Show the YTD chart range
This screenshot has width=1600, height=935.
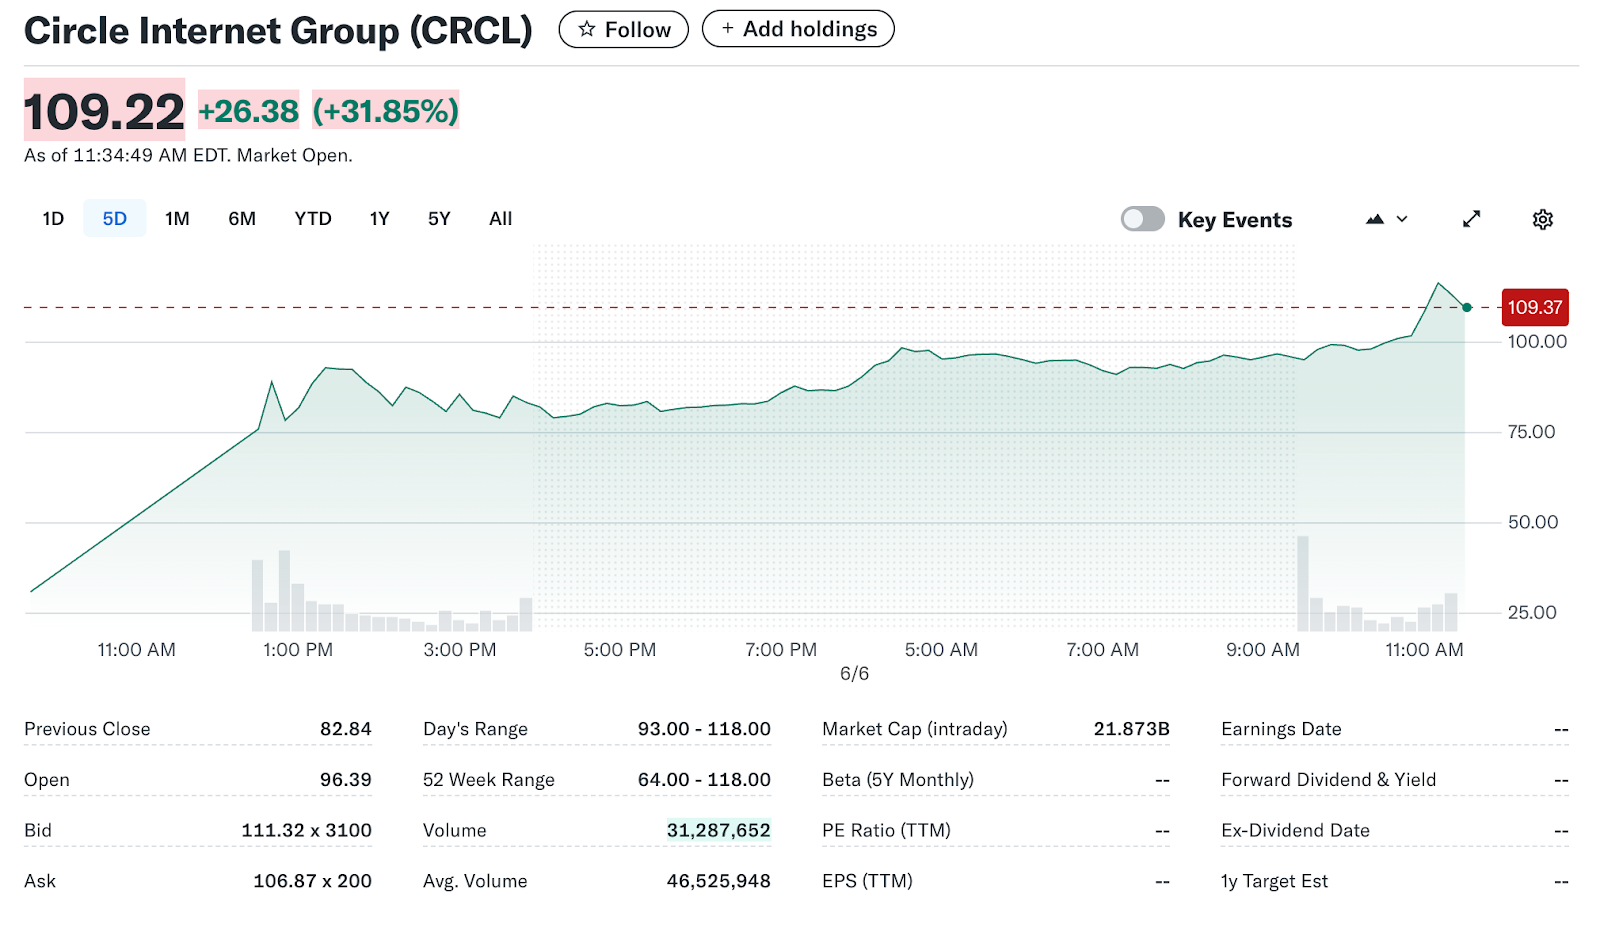pos(313,219)
